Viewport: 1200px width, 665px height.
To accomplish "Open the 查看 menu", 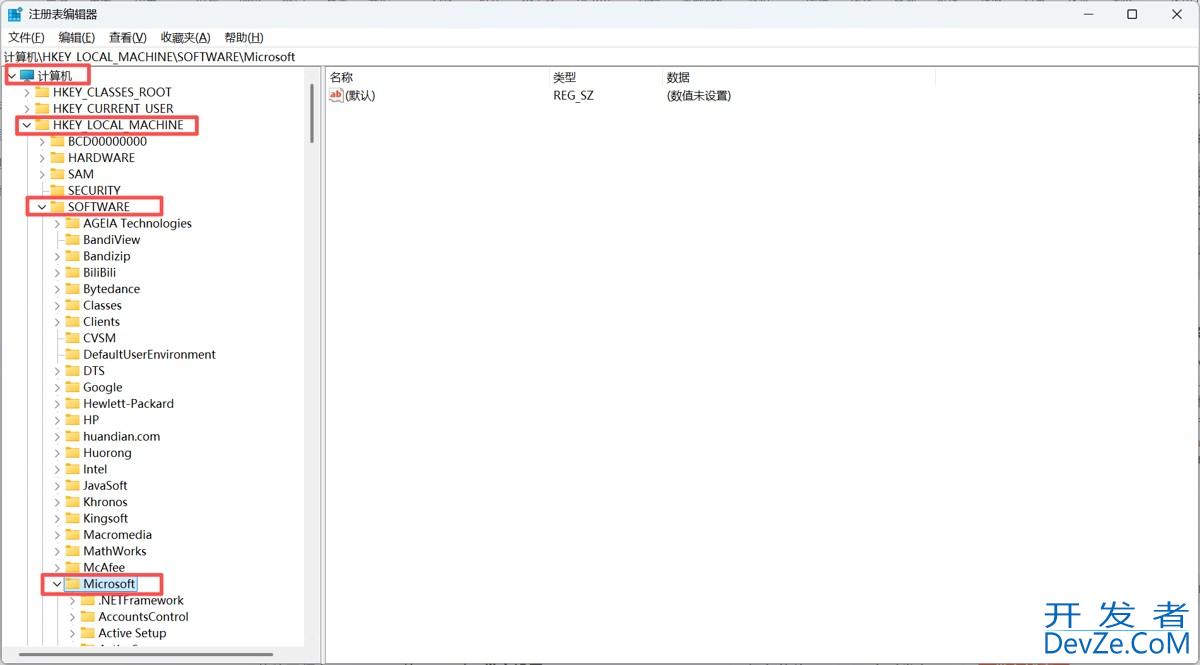I will click(125, 37).
